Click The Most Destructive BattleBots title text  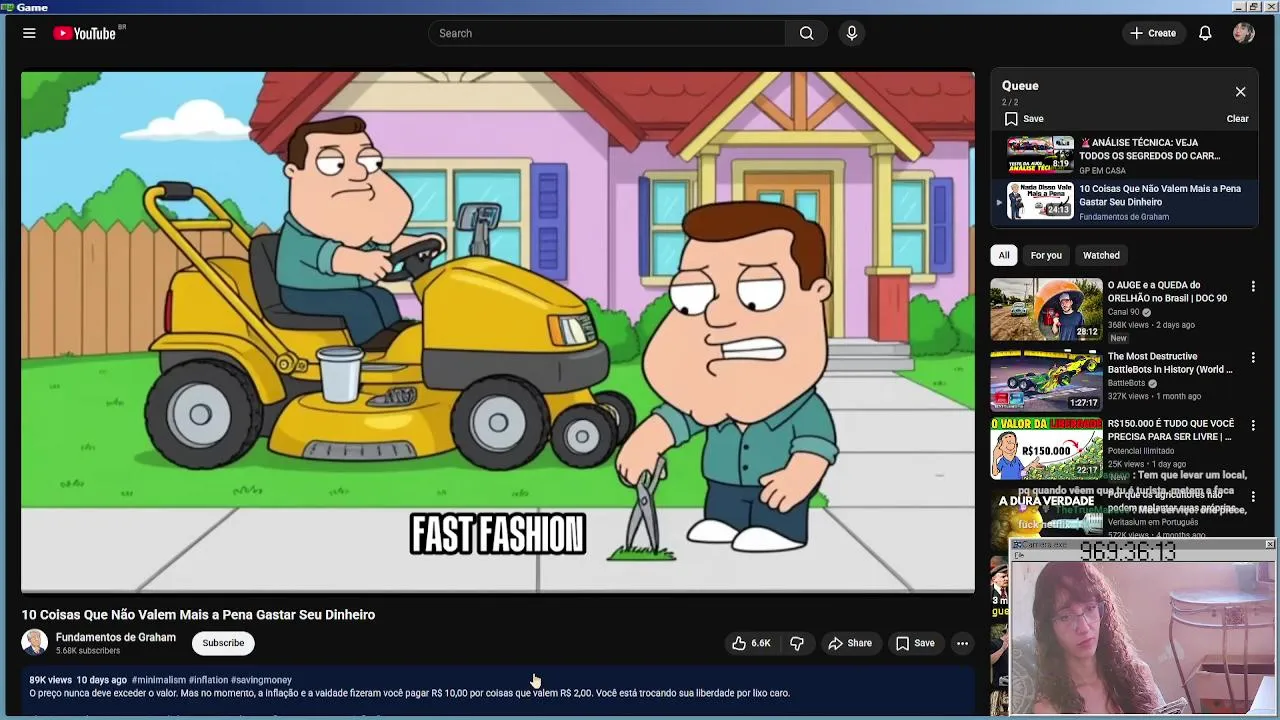point(1170,363)
